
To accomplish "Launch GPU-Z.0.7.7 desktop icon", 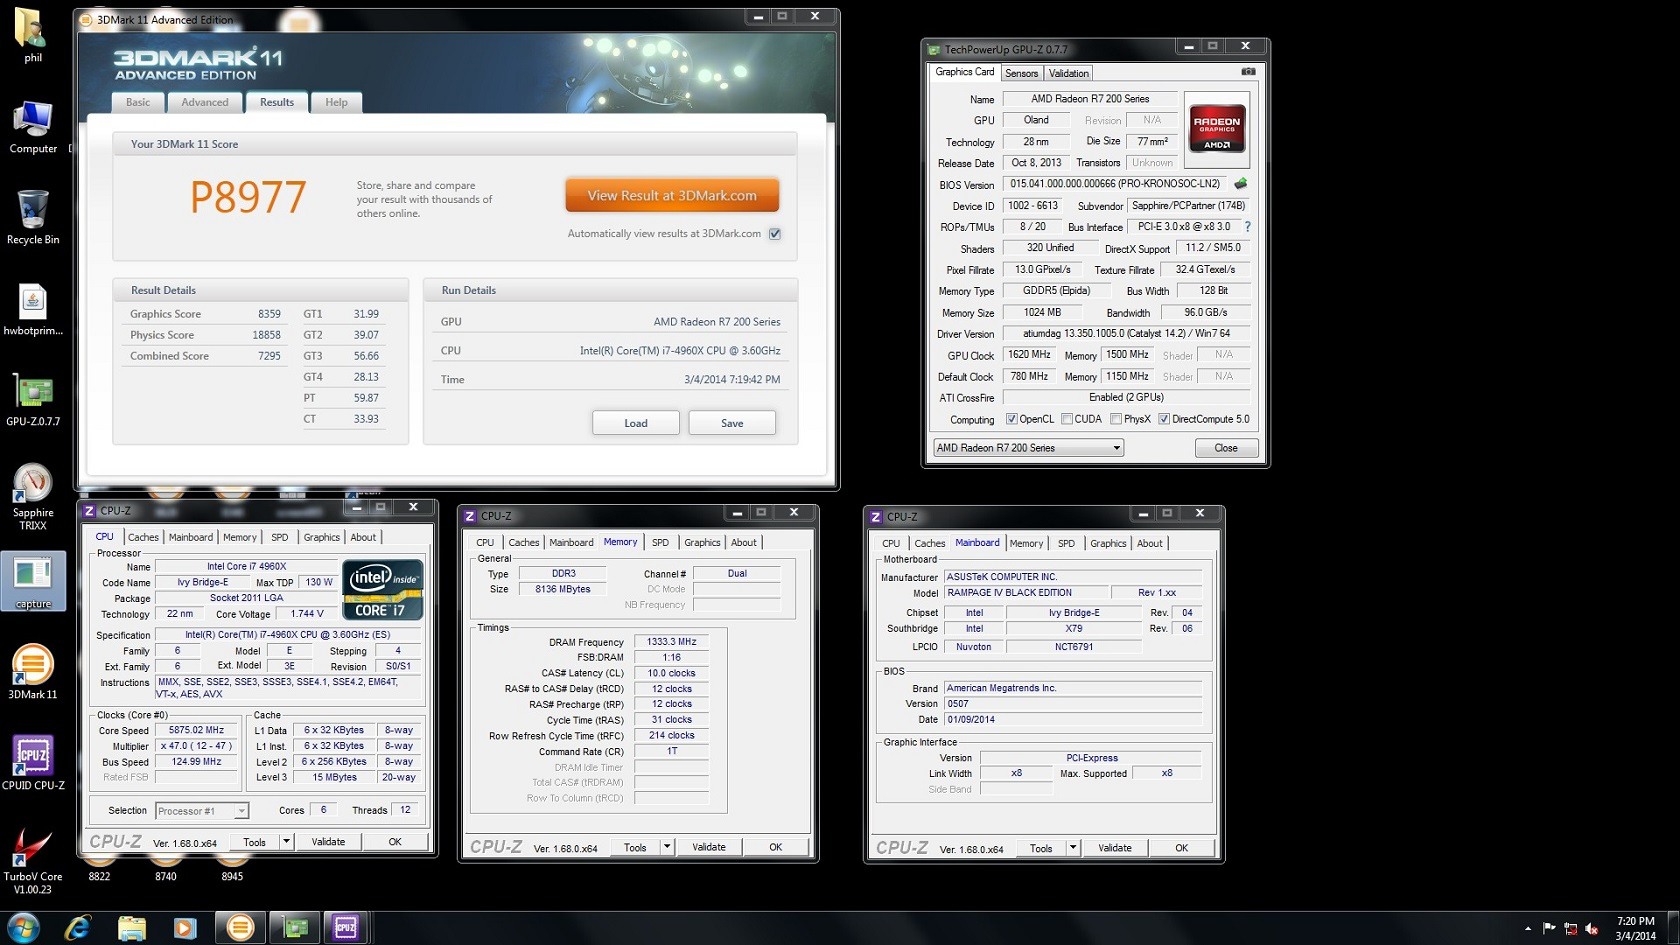I will [x=33, y=399].
